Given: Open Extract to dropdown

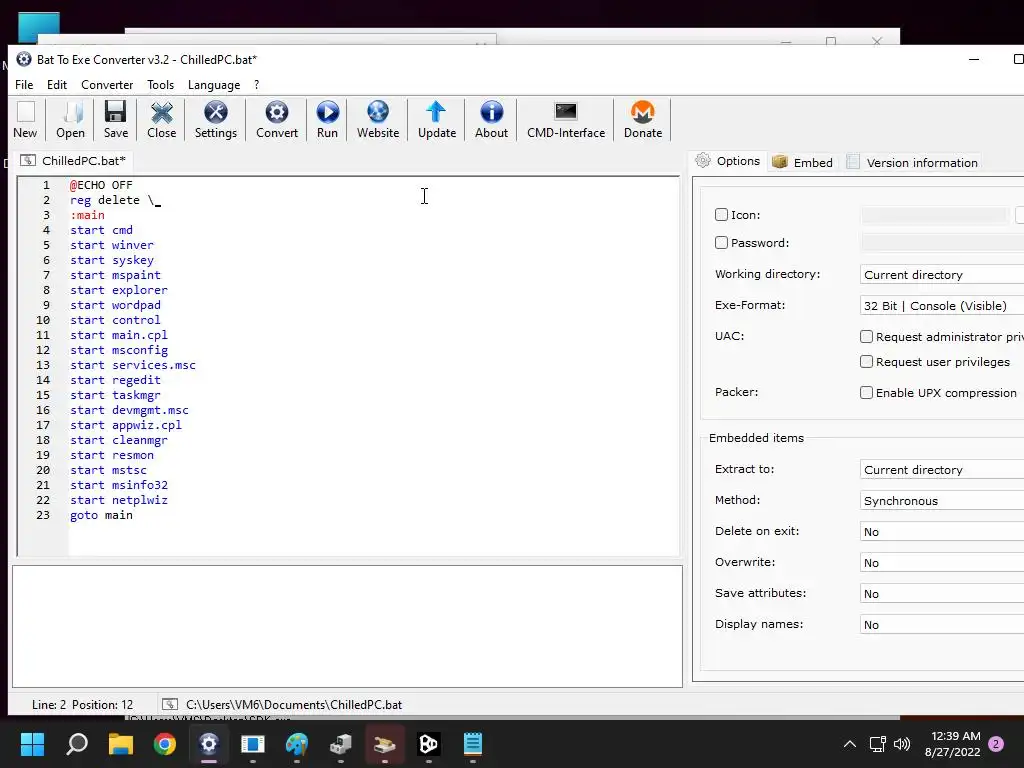Looking at the screenshot, I should pyautogui.click(x=942, y=470).
